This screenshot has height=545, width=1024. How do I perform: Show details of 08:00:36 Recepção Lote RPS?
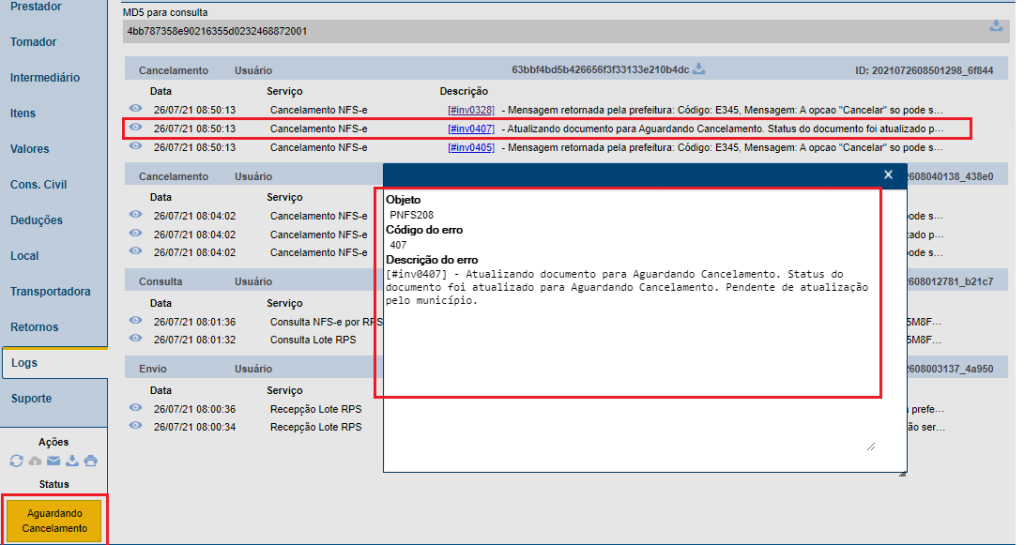[135, 409]
